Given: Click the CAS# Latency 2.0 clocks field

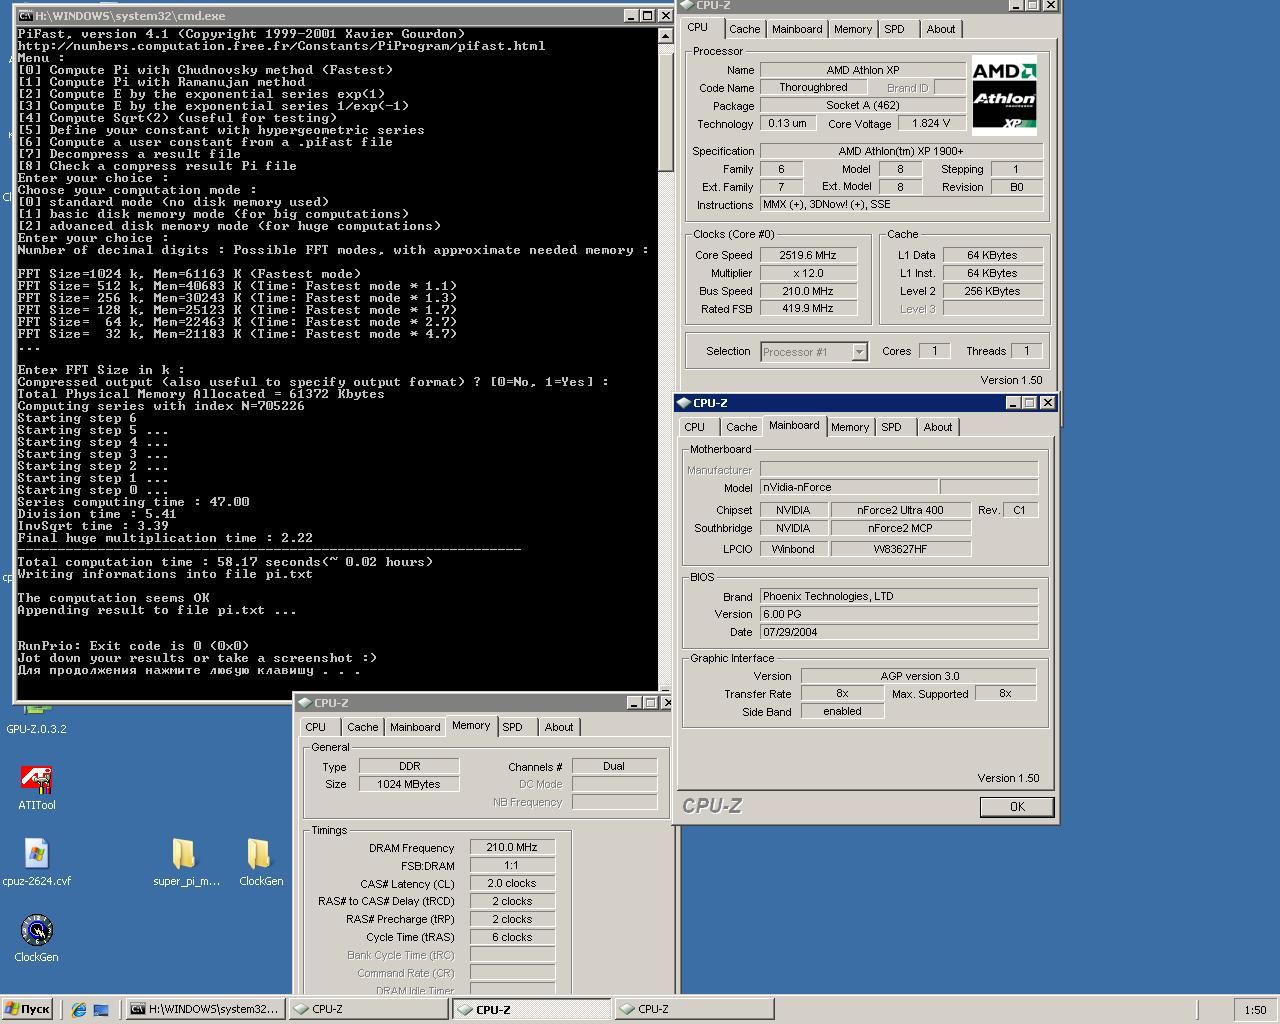Looking at the screenshot, I should pos(512,883).
